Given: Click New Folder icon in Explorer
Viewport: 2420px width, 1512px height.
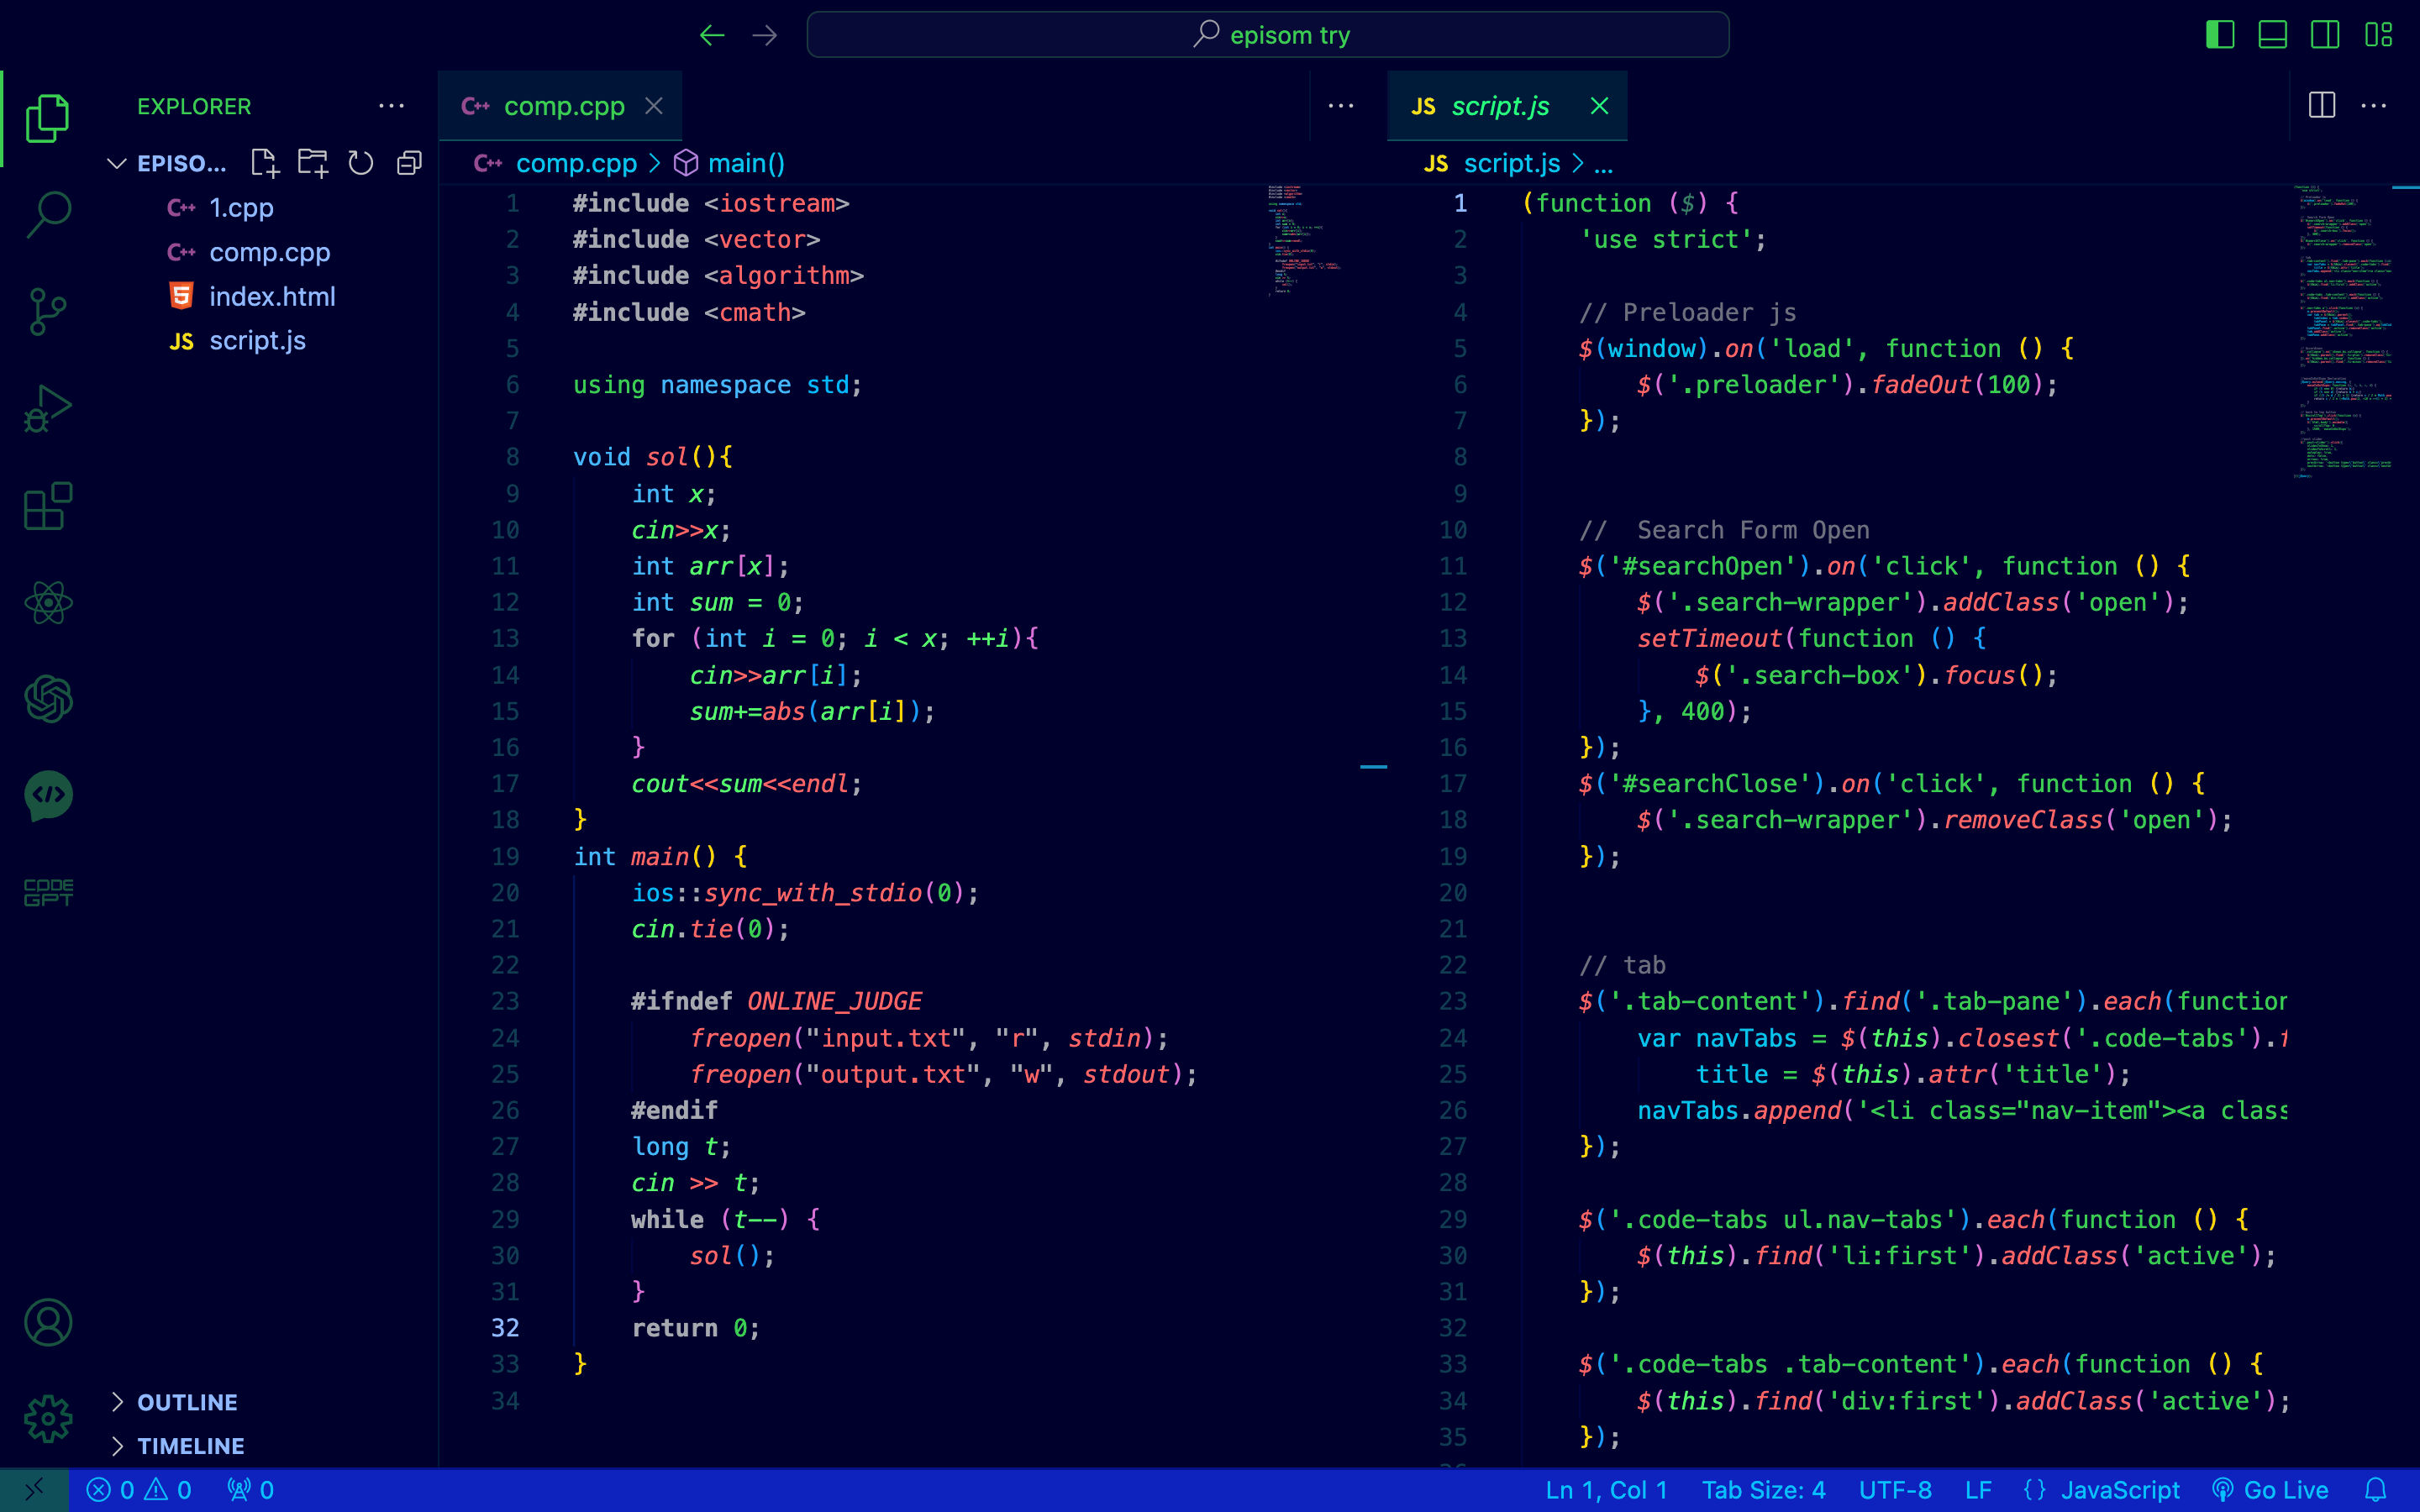Looking at the screenshot, I should pos(313,163).
